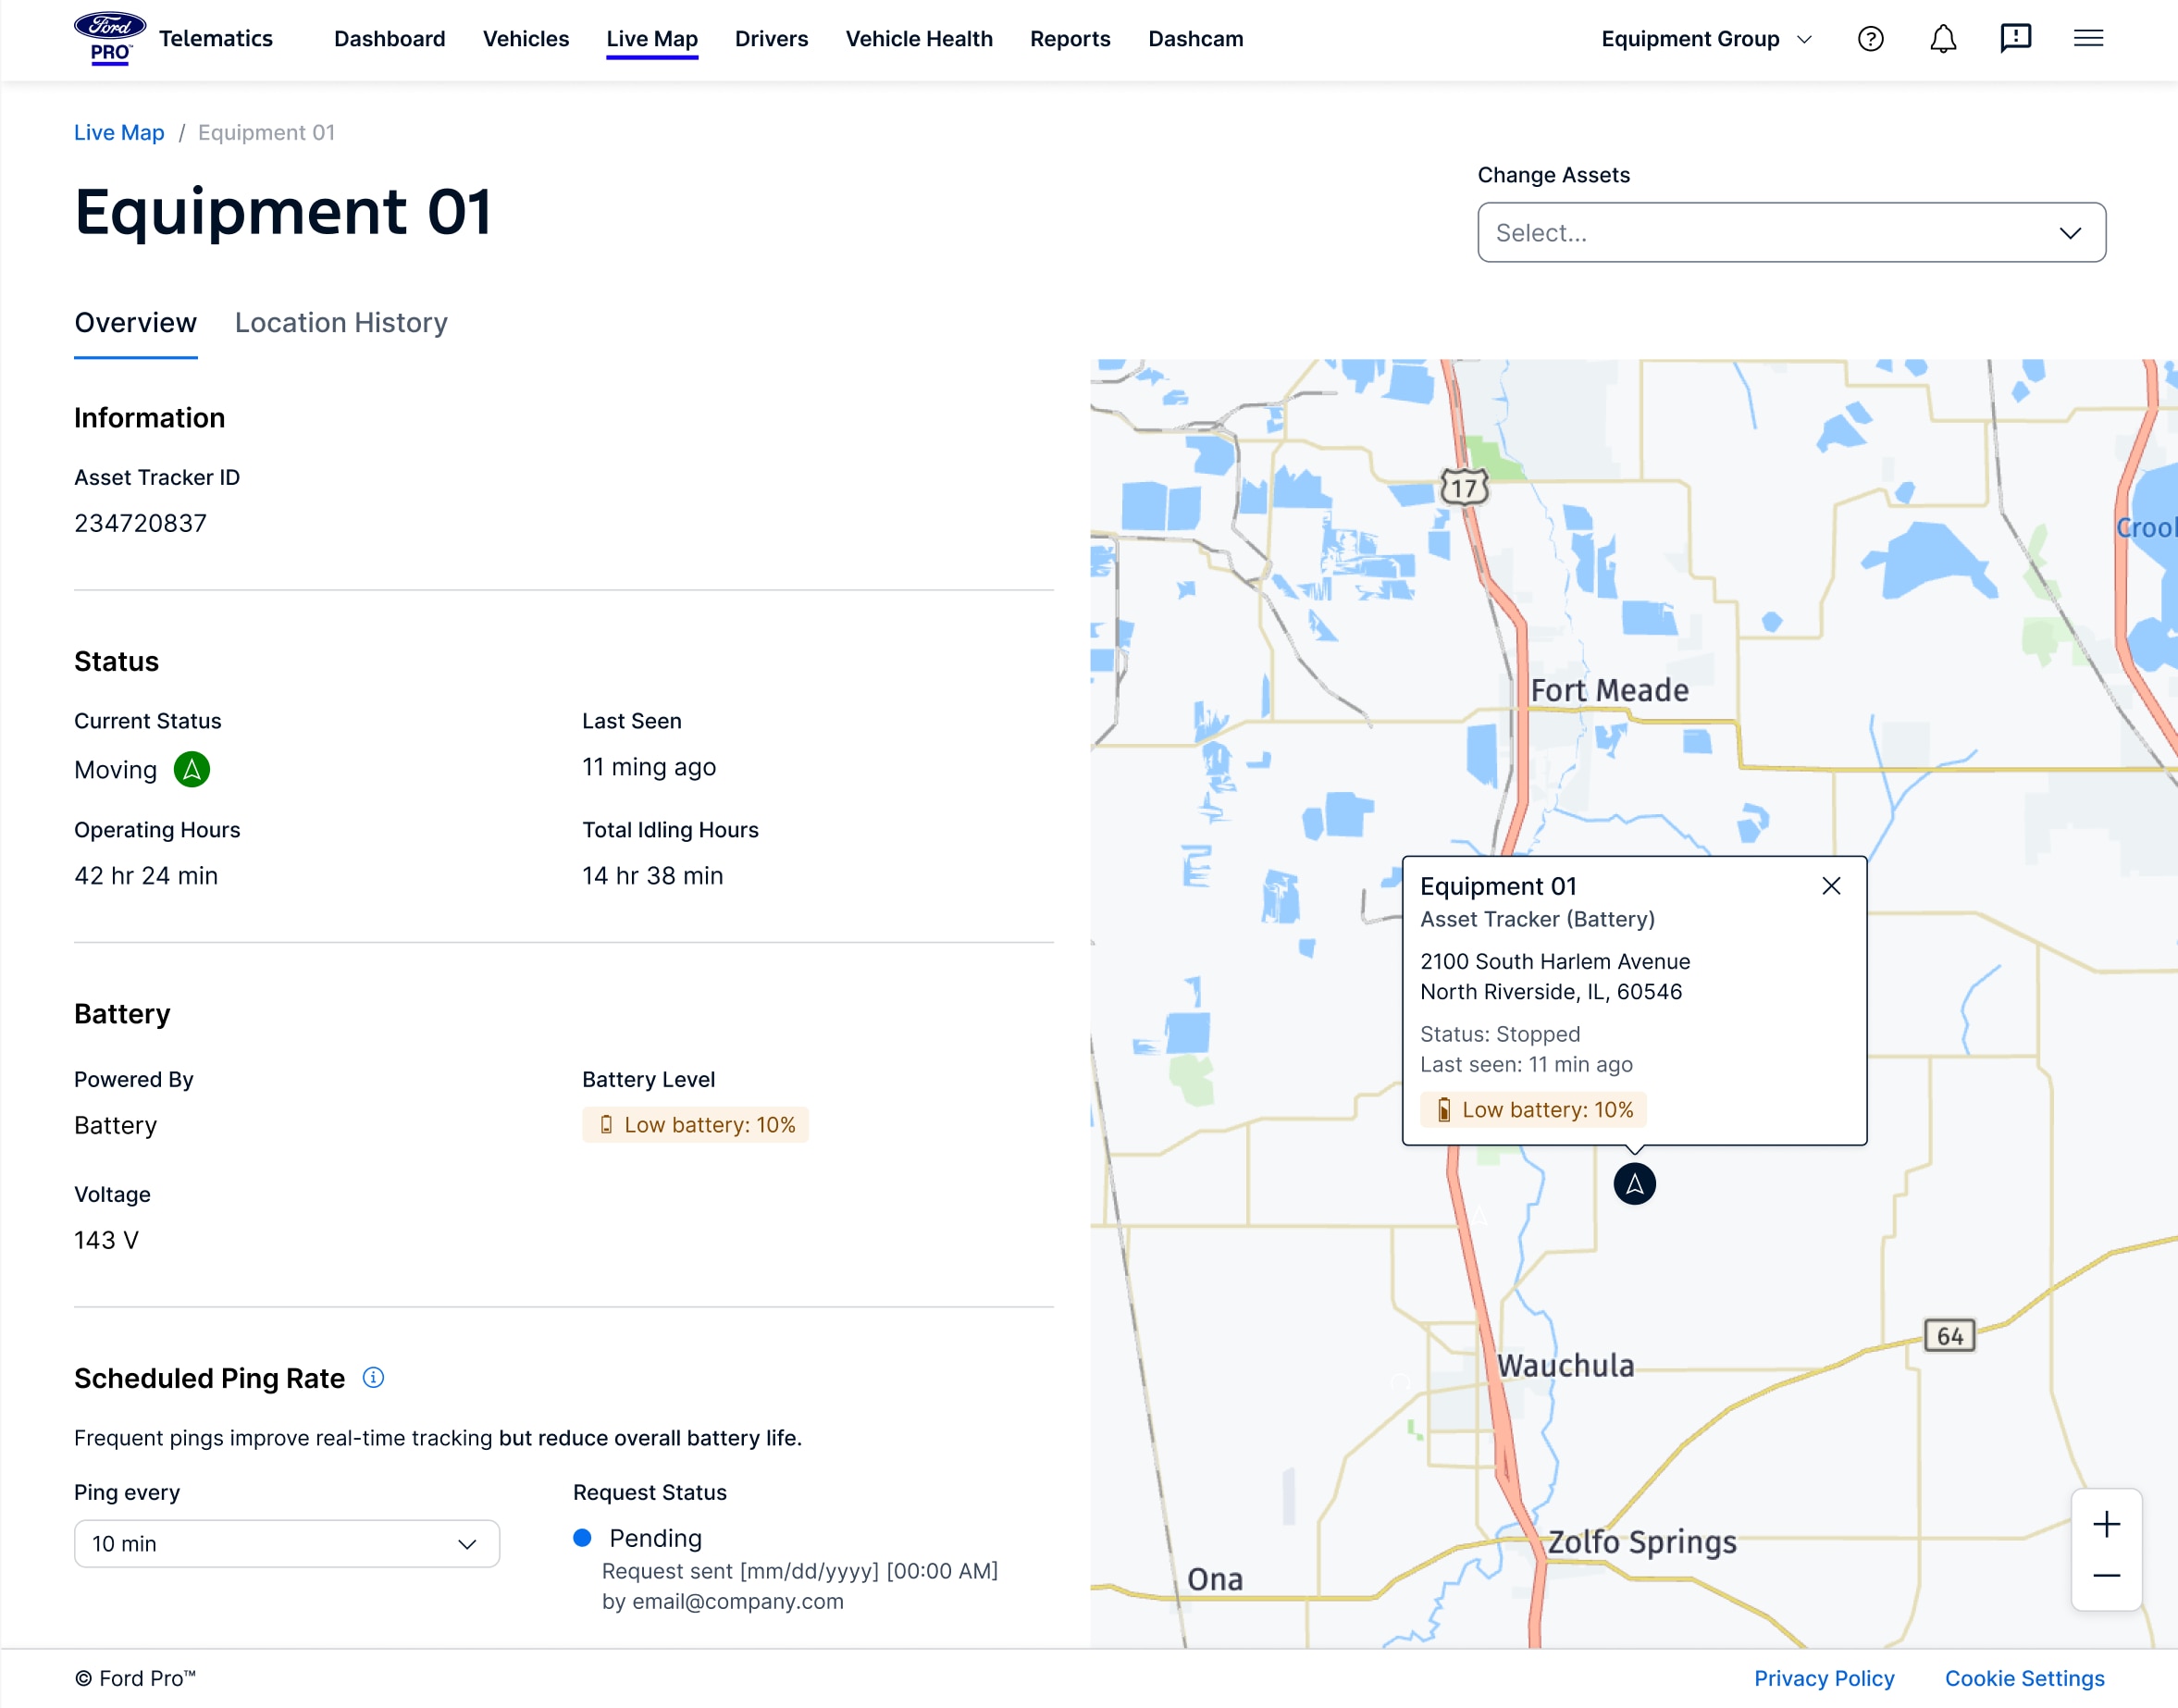Open the Privacy Policy
This screenshot has width=2178, height=1708.
tap(1825, 1678)
